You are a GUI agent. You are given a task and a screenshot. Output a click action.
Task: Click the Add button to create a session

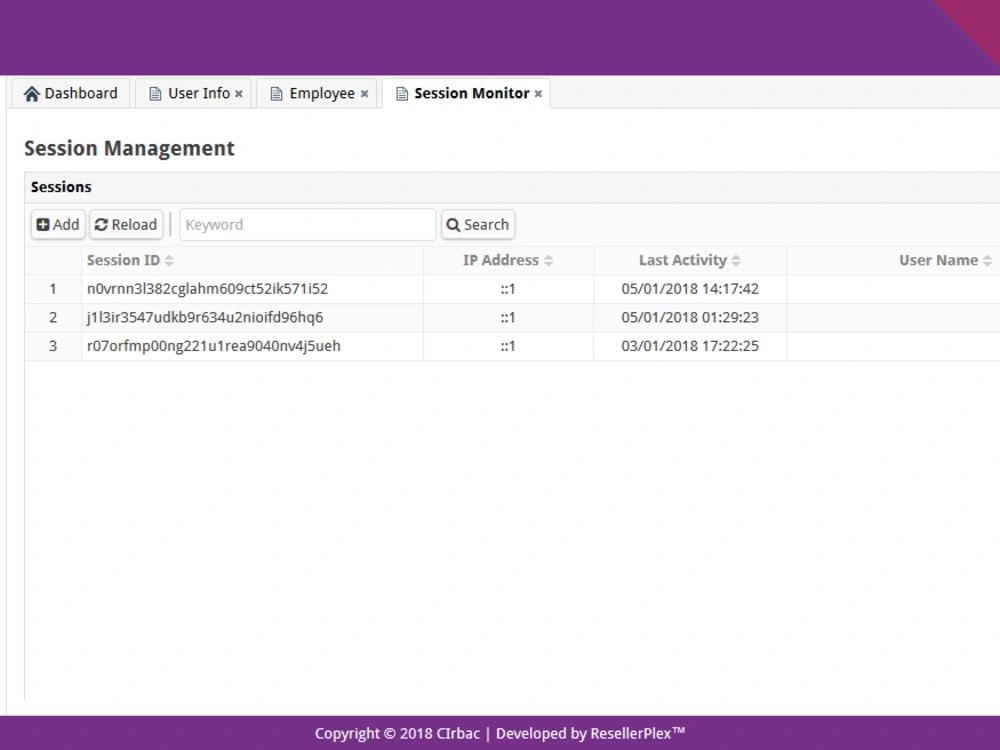57,224
